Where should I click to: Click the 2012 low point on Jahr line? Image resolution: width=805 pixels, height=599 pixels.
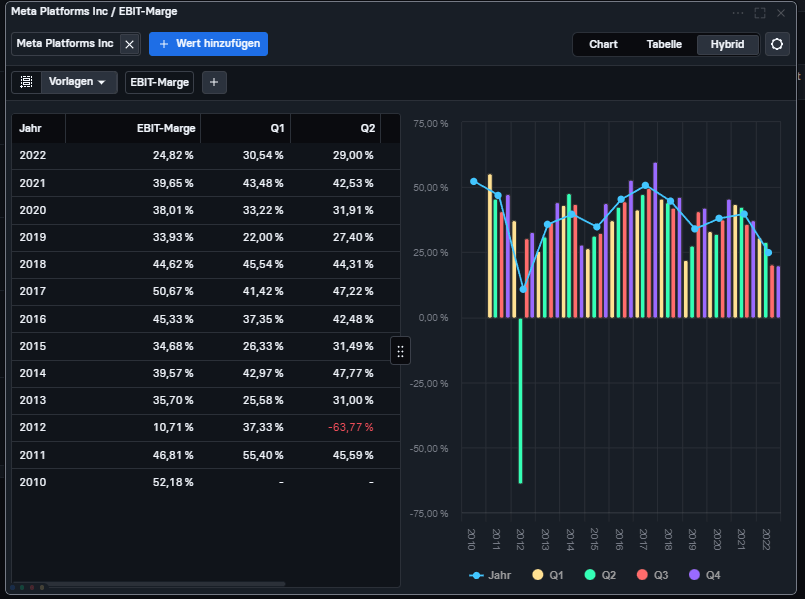(523, 289)
